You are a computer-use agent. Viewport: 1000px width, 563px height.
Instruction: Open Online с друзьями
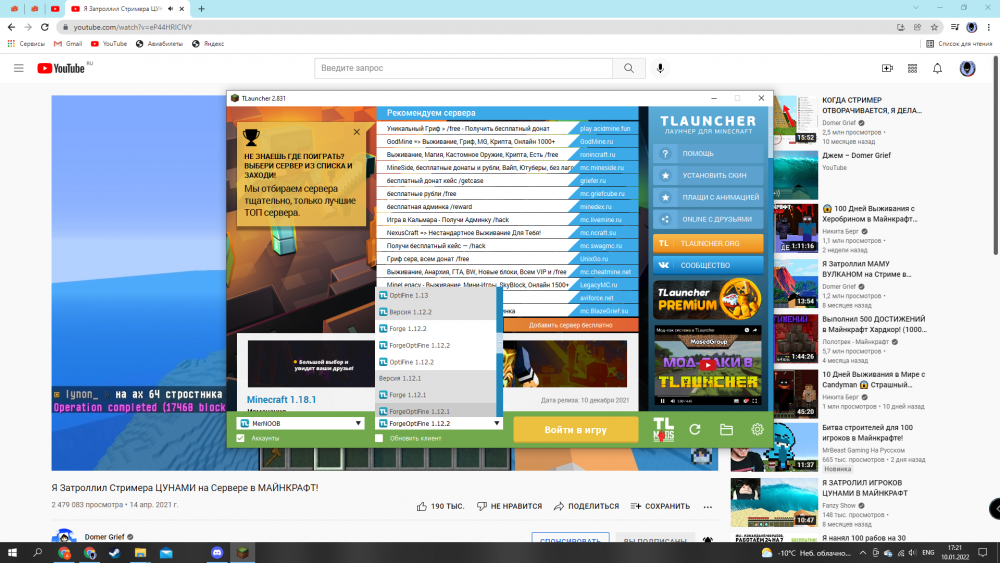tap(708, 219)
